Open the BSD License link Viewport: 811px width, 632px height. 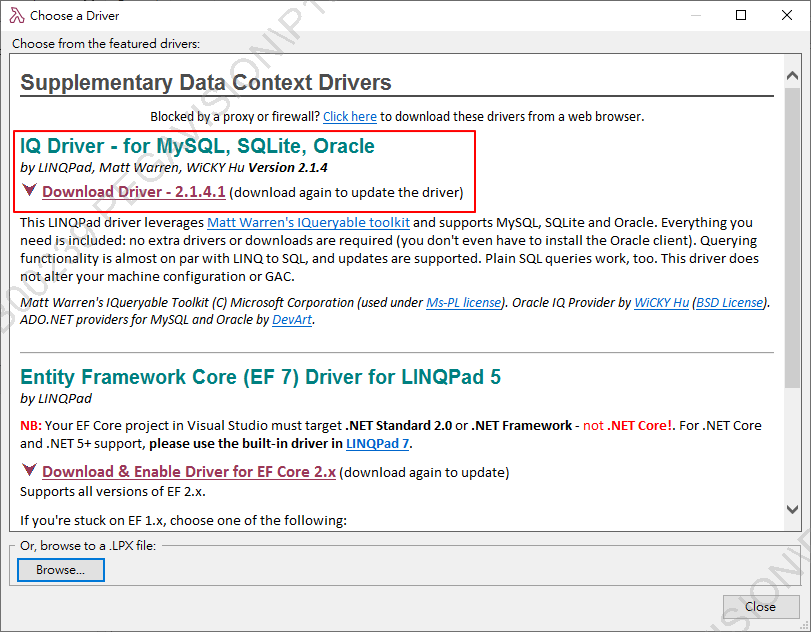pos(730,303)
